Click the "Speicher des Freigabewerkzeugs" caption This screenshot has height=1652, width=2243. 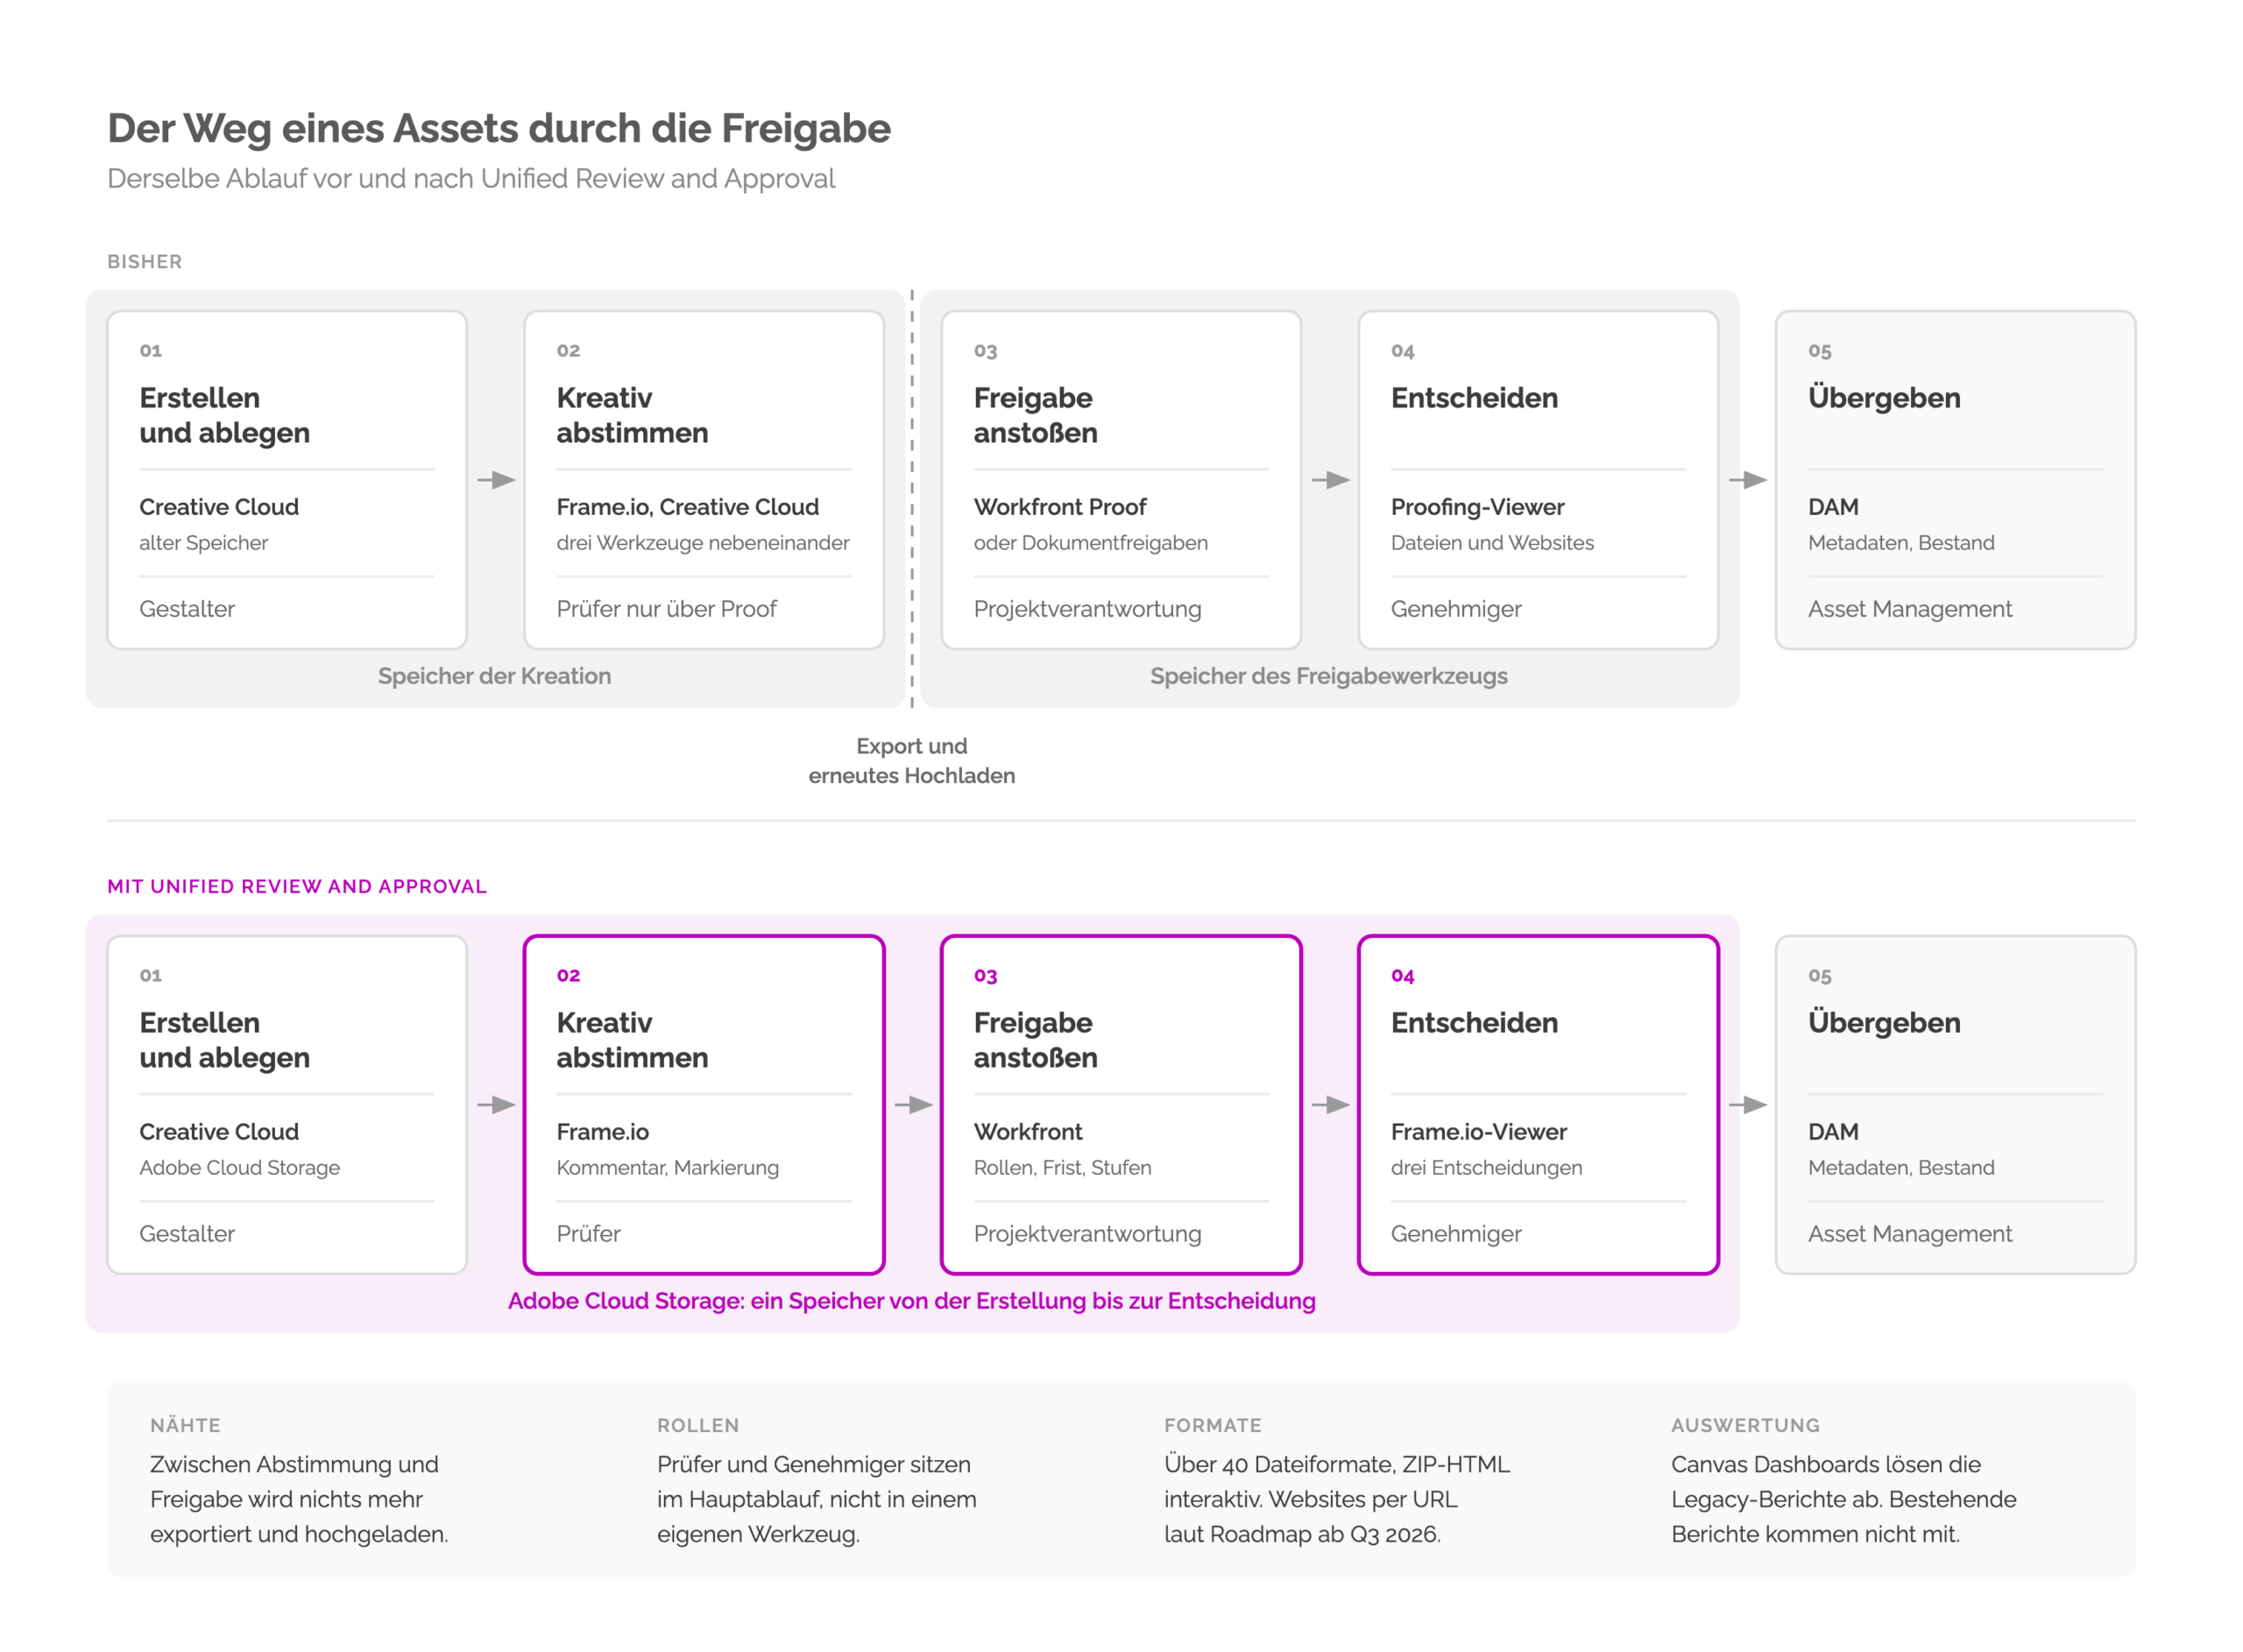[x=1329, y=676]
